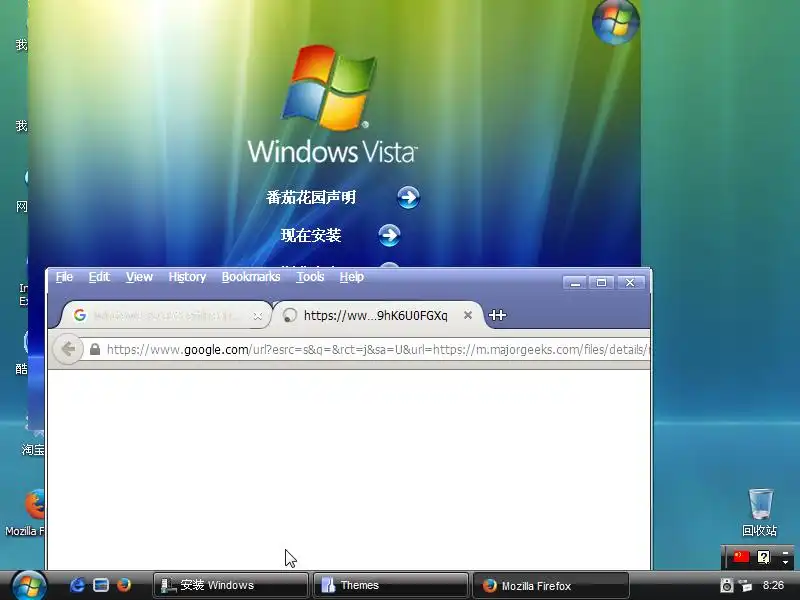Click the 番茄花园声明 text link
This screenshot has width=800, height=600.
click(311, 197)
